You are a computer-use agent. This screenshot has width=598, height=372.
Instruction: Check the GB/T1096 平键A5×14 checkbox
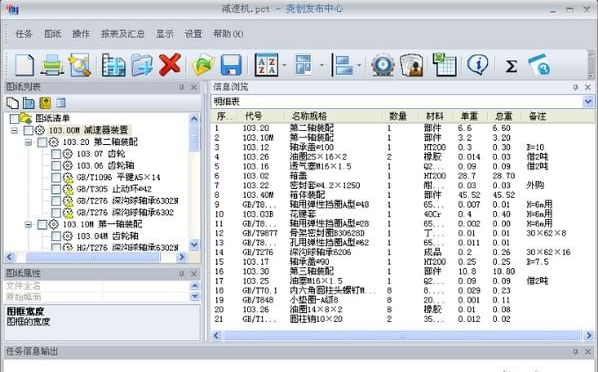pyautogui.click(x=56, y=177)
